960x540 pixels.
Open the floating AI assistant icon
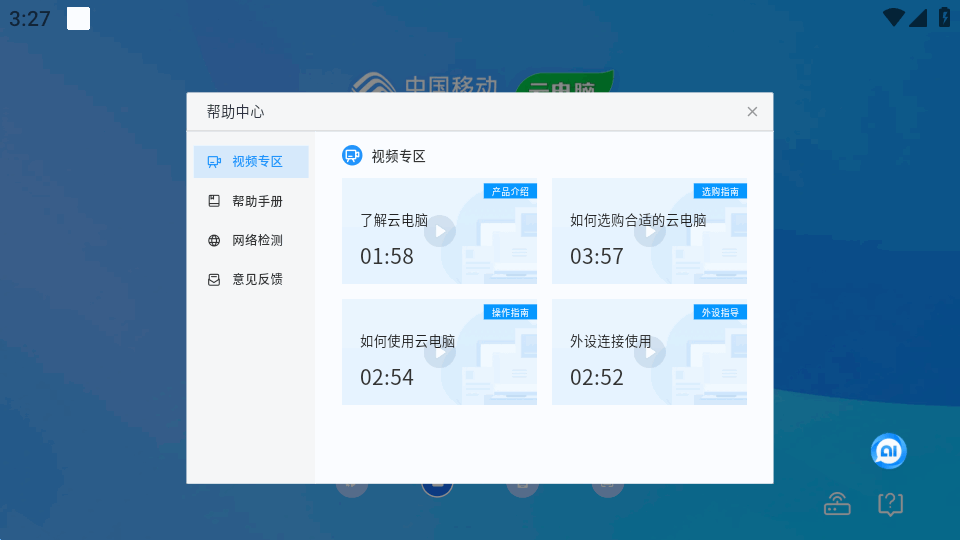point(888,451)
